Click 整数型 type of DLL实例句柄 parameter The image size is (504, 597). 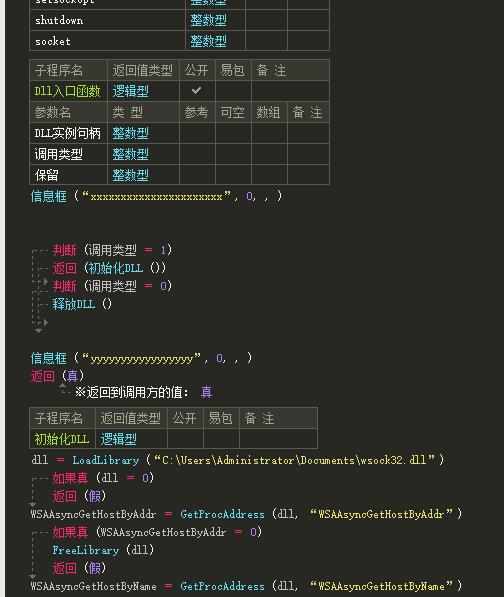pos(130,133)
